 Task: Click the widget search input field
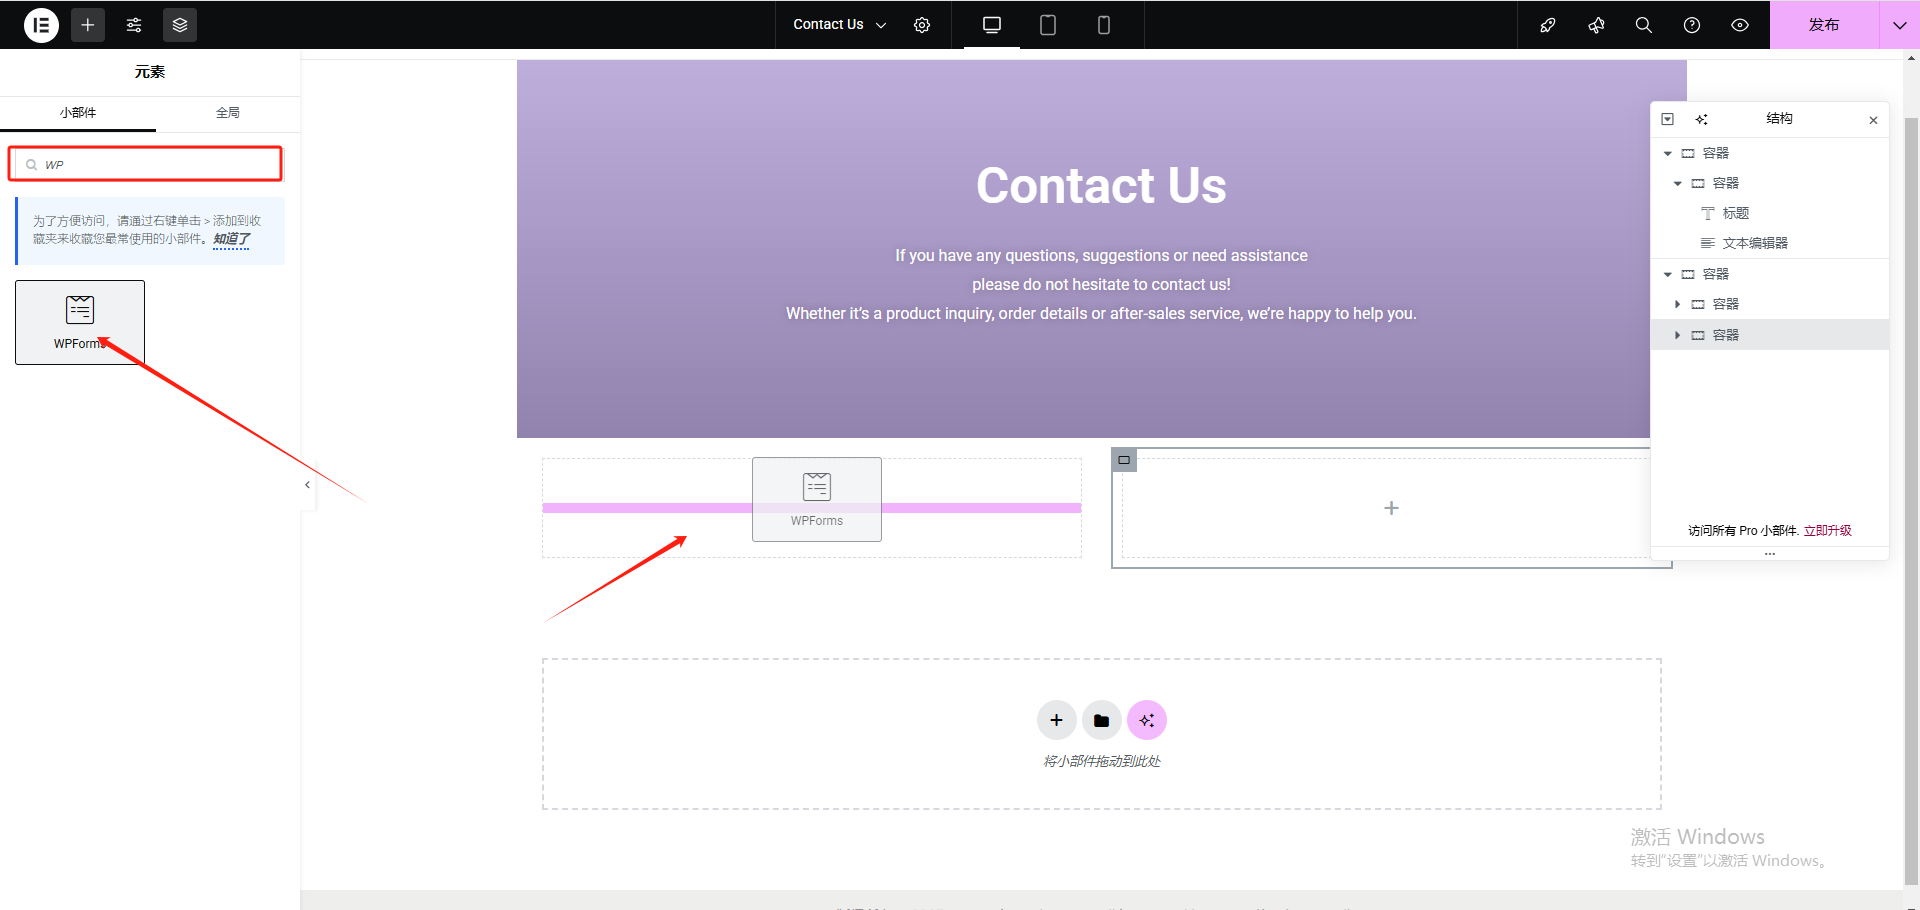[155, 165]
